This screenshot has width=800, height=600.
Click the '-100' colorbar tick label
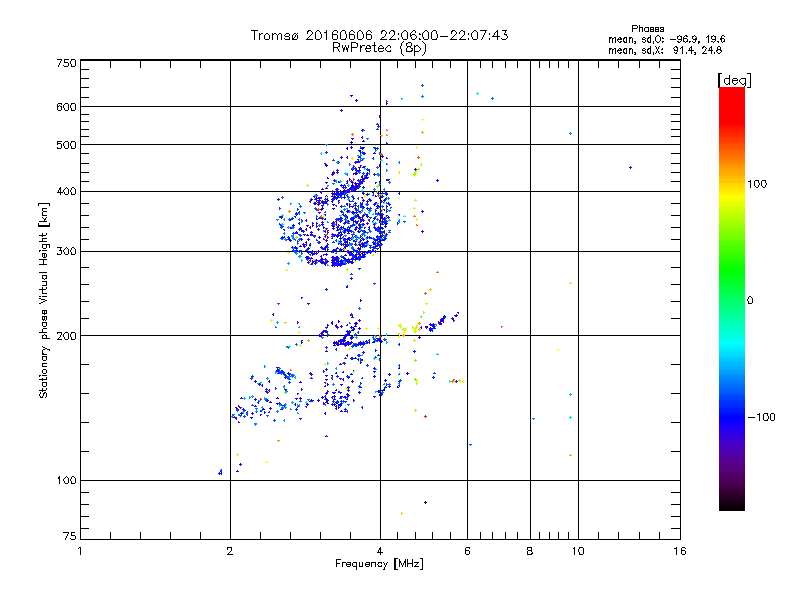[761, 417]
